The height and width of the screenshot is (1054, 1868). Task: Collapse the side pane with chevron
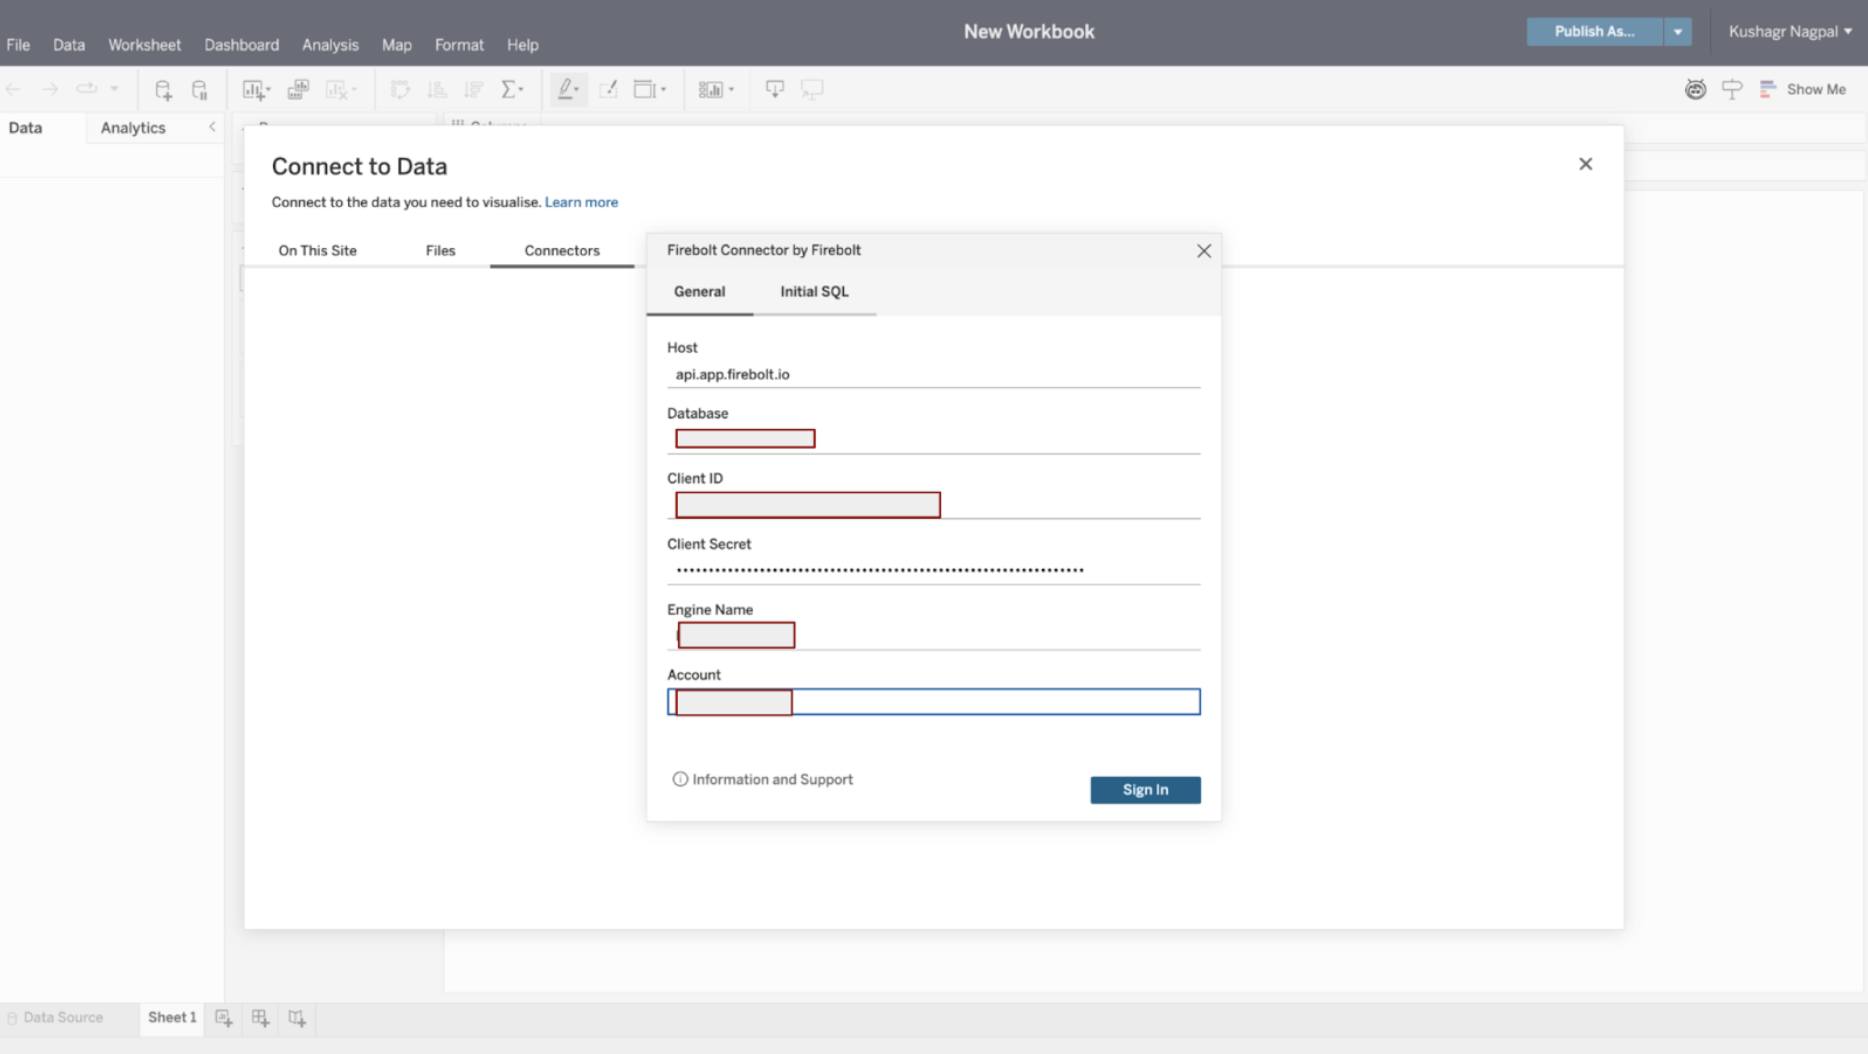tap(212, 127)
